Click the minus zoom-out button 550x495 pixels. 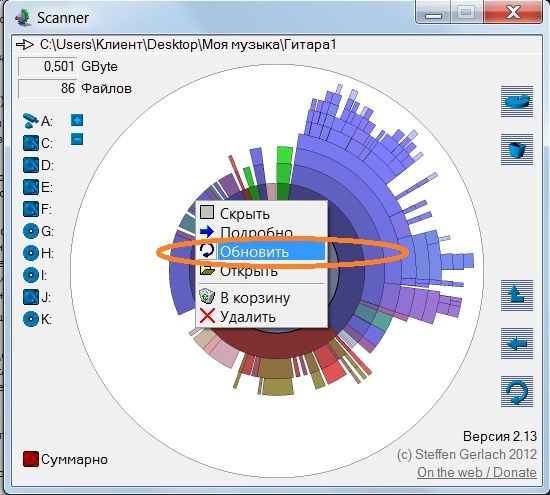[77, 139]
